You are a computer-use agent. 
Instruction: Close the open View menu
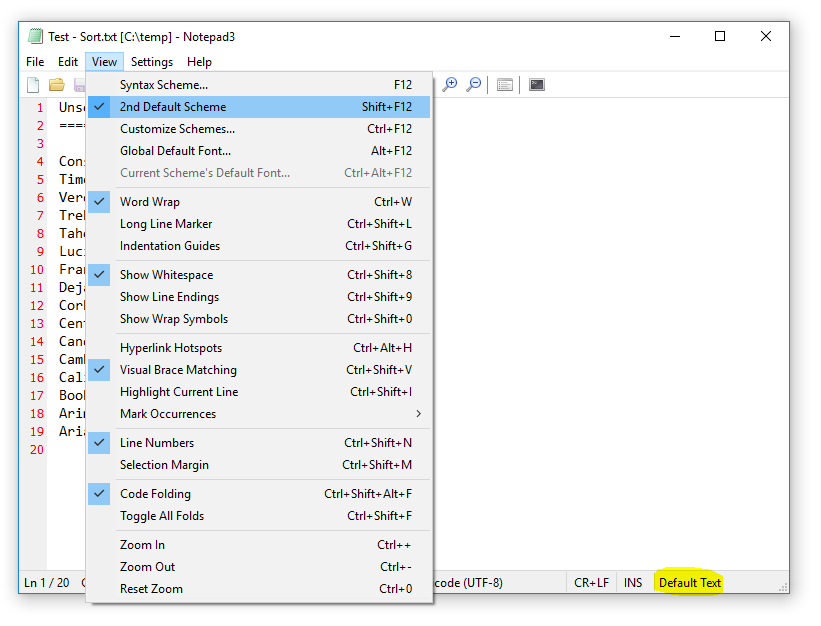point(104,62)
